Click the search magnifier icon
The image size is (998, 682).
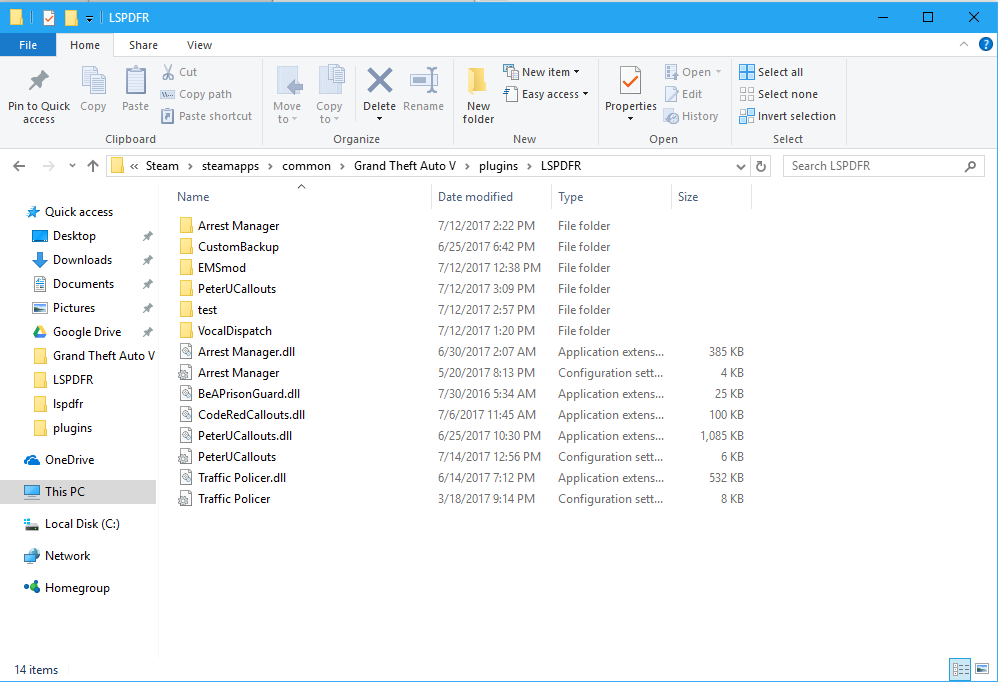tap(971, 166)
